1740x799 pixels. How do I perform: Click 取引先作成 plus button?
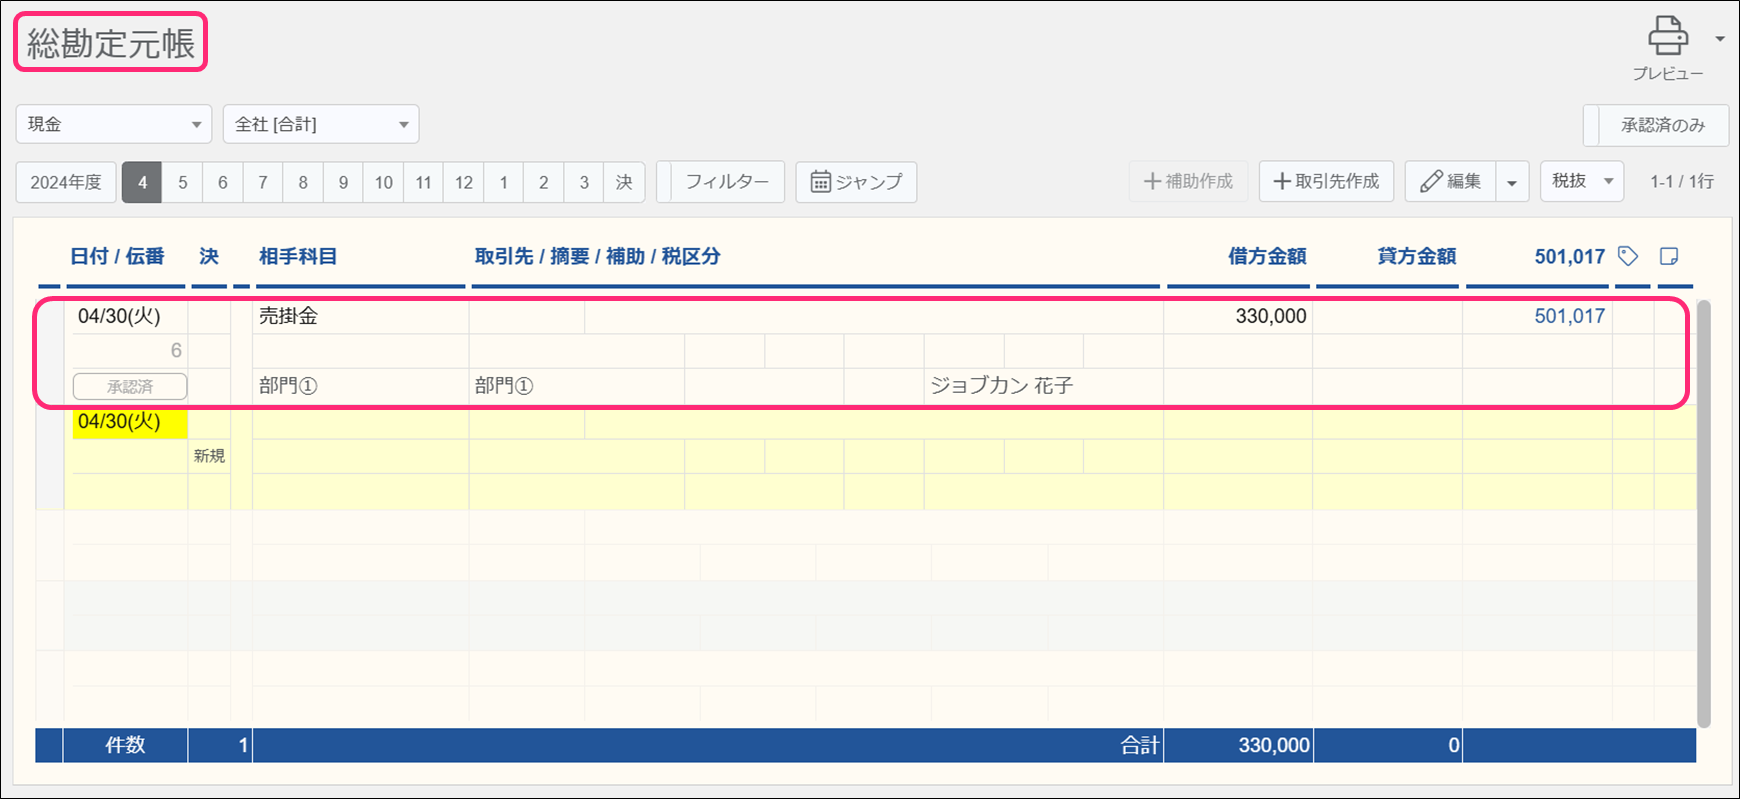click(1326, 182)
